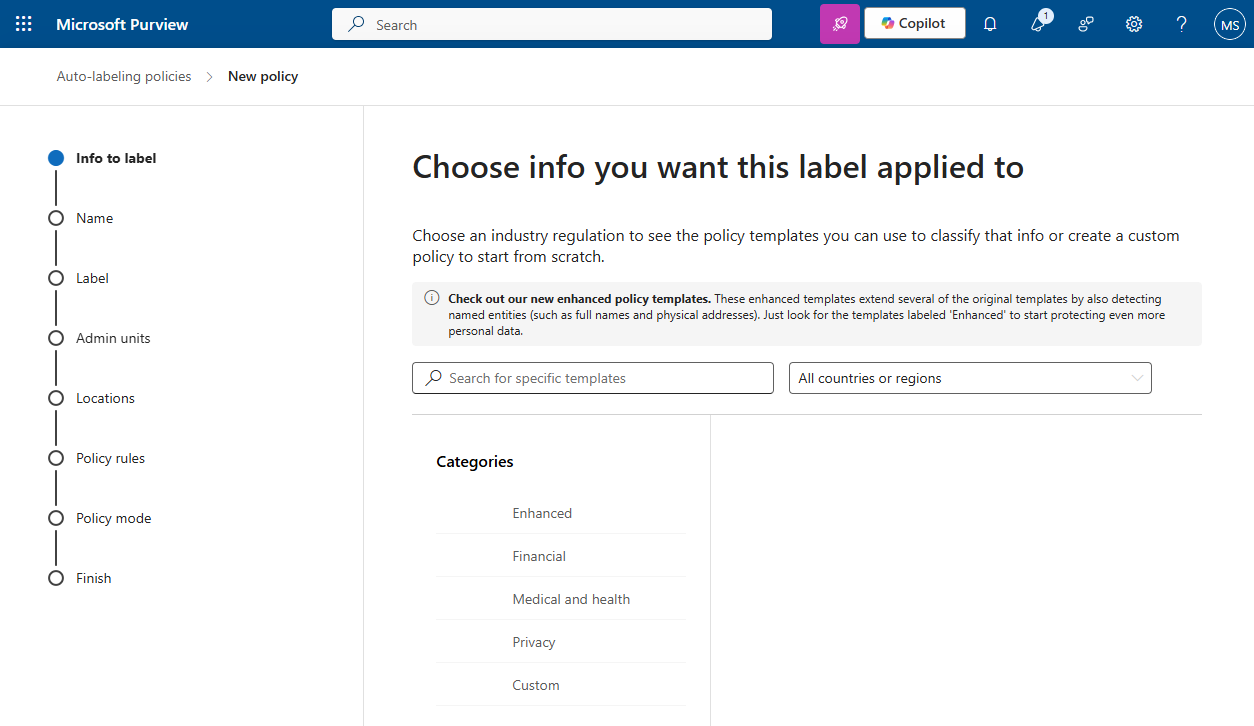Select the Name step circle in the wizard

[56, 218]
